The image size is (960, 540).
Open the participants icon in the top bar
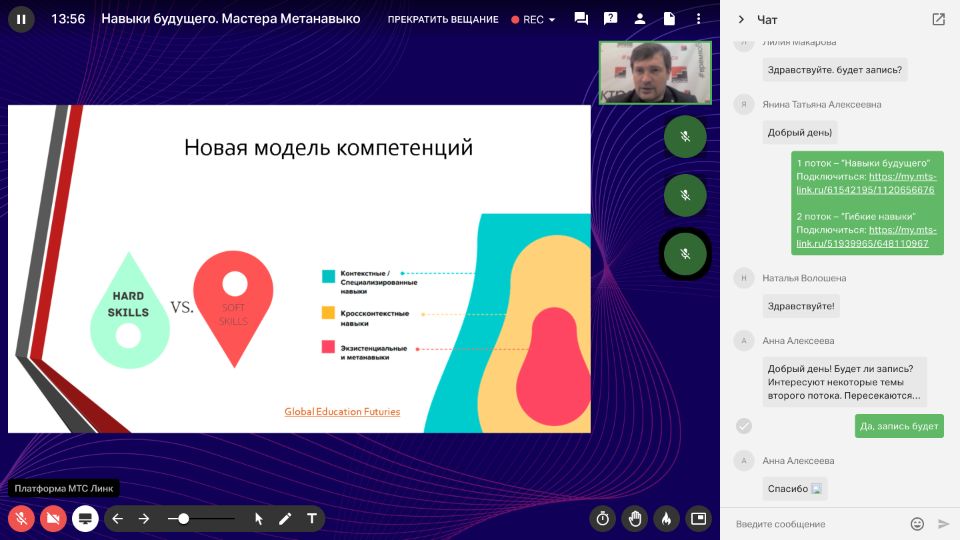(x=640, y=19)
